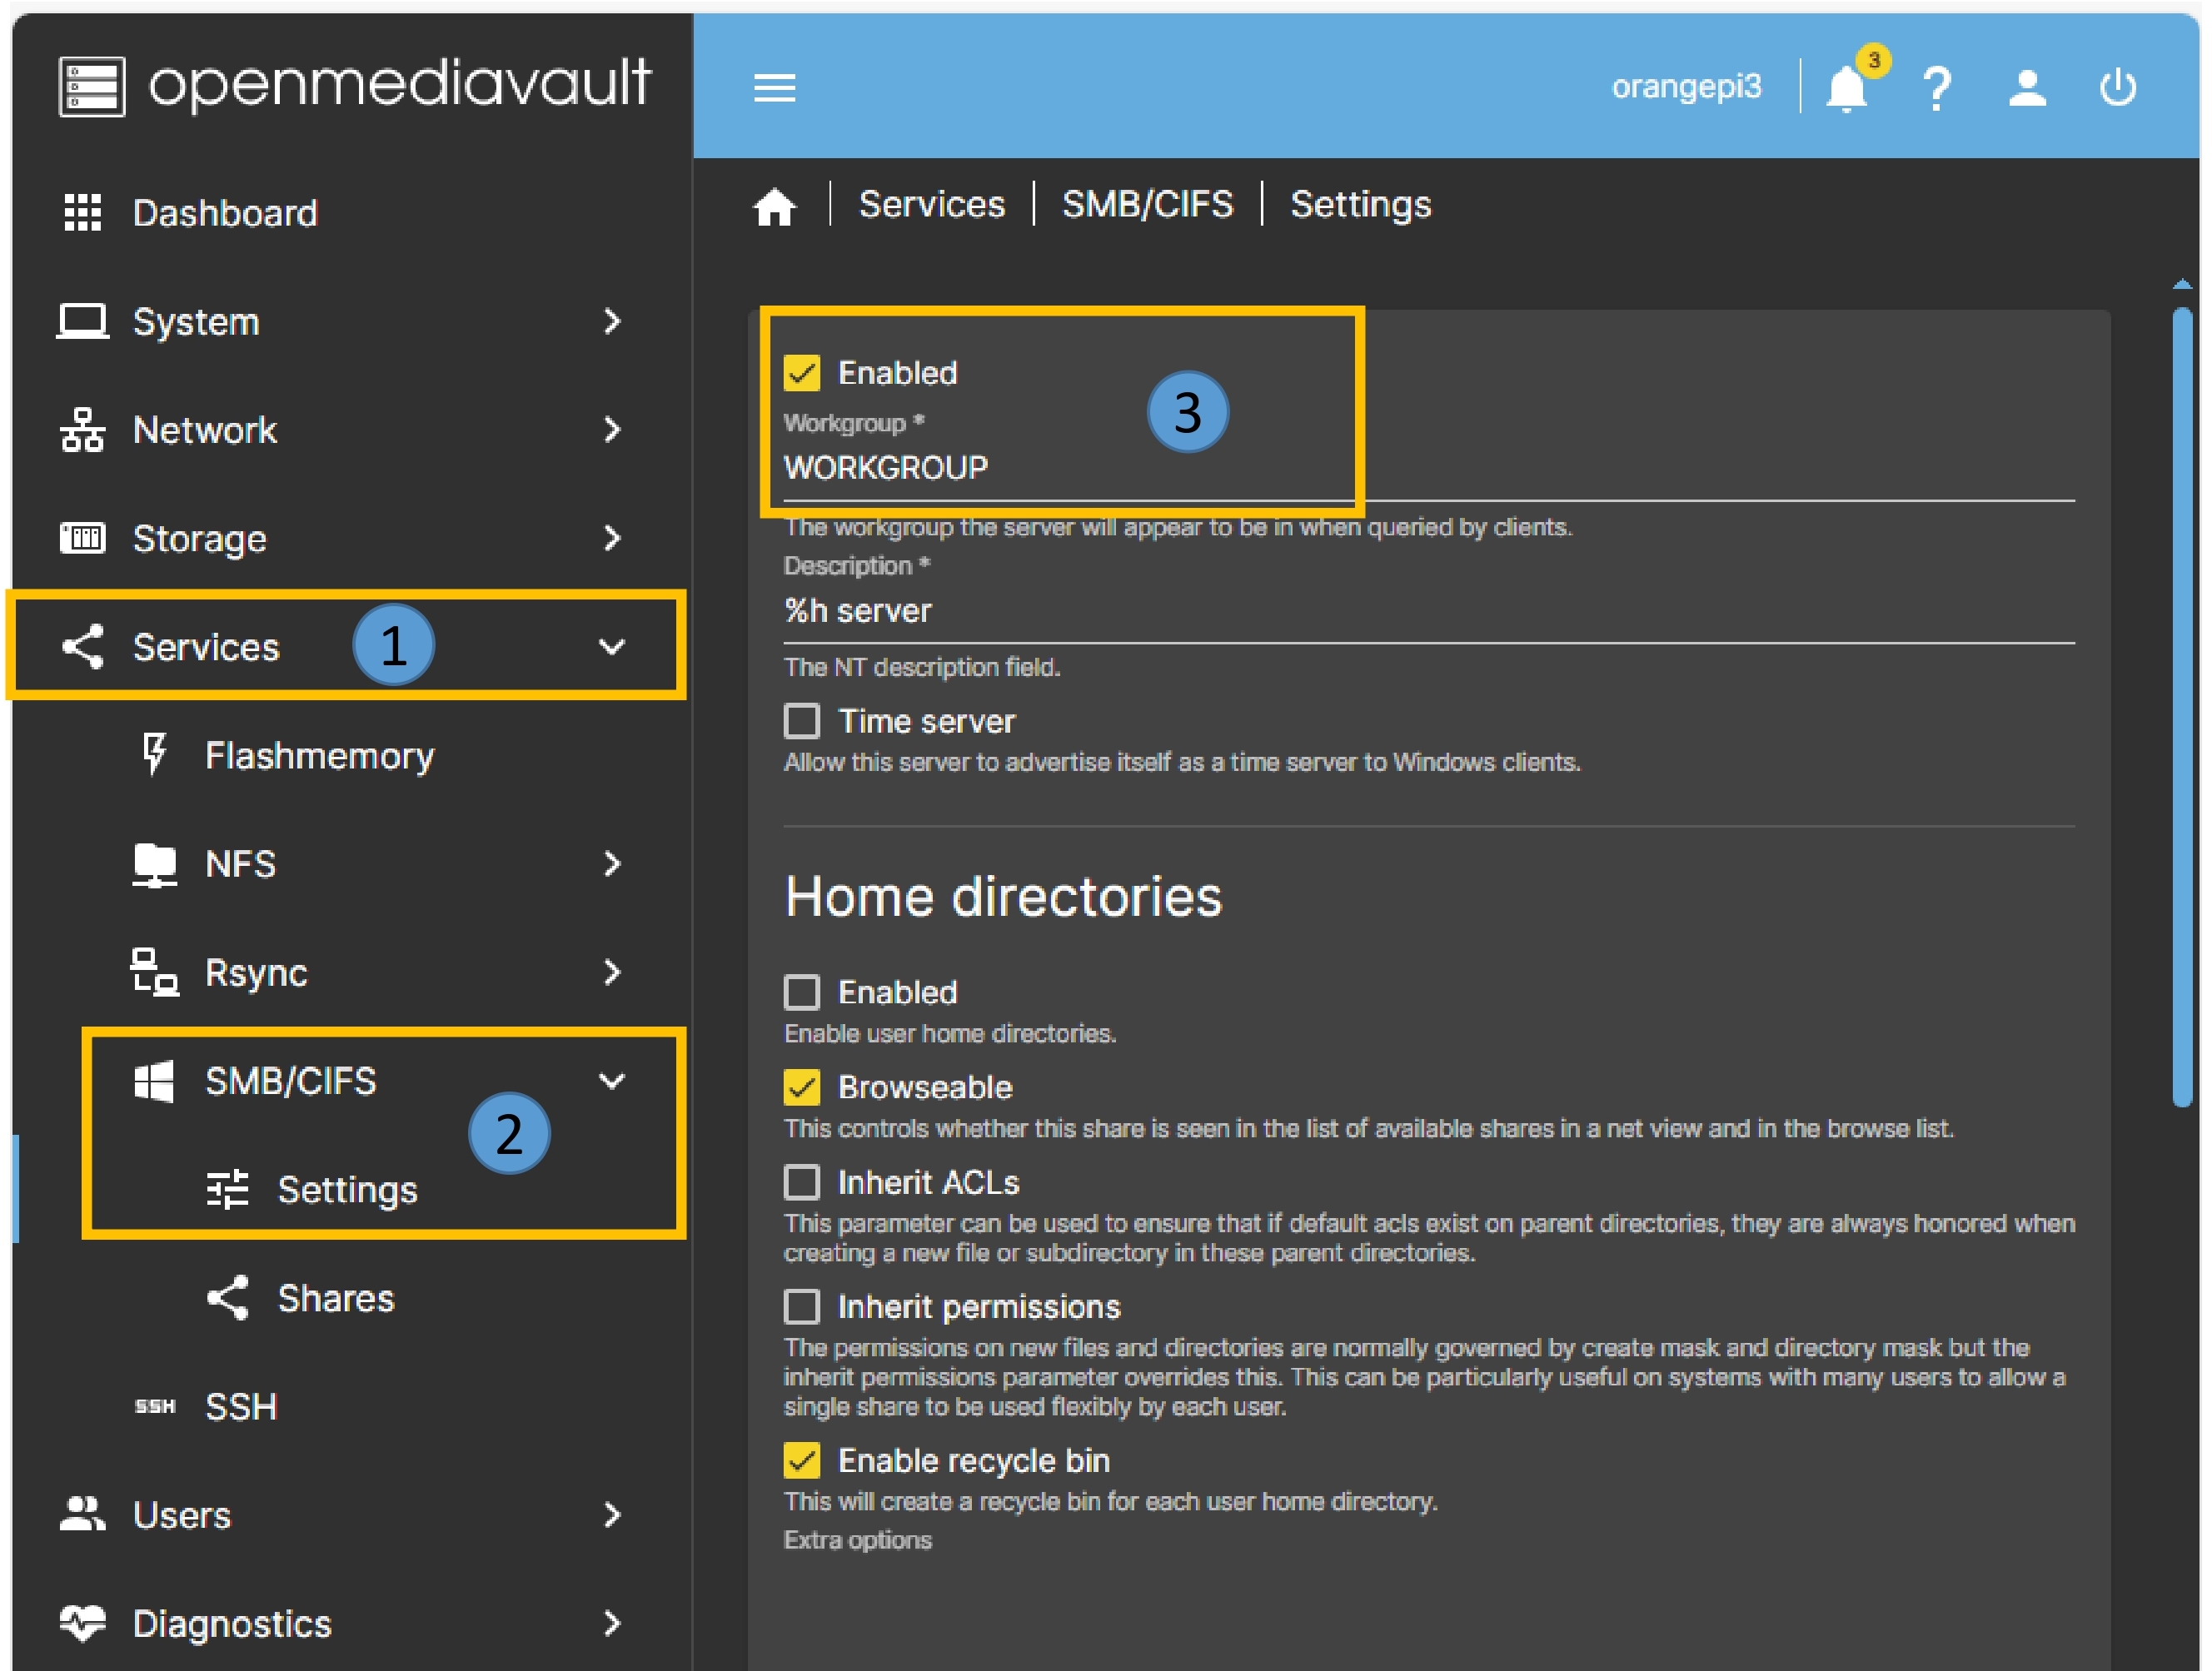
Task: Click the Home directories heading
Action: click(1003, 896)
